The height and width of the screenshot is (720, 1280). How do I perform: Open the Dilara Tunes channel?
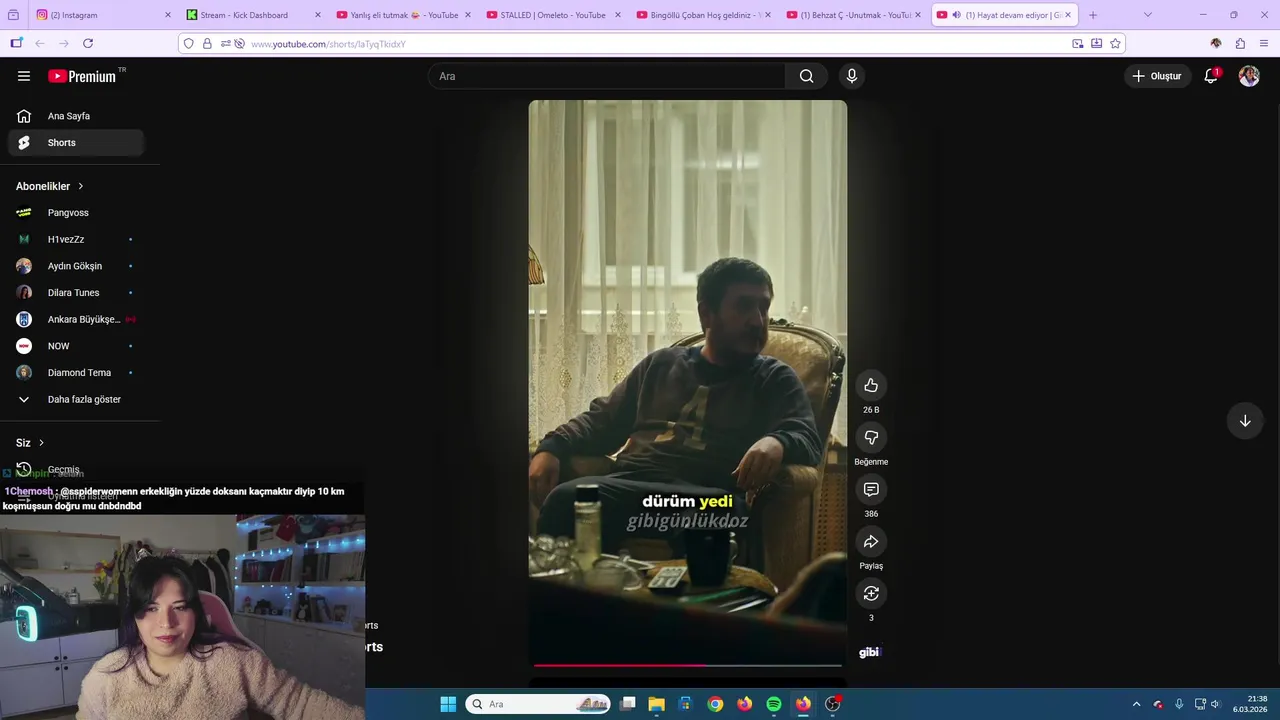click(76, 293)
